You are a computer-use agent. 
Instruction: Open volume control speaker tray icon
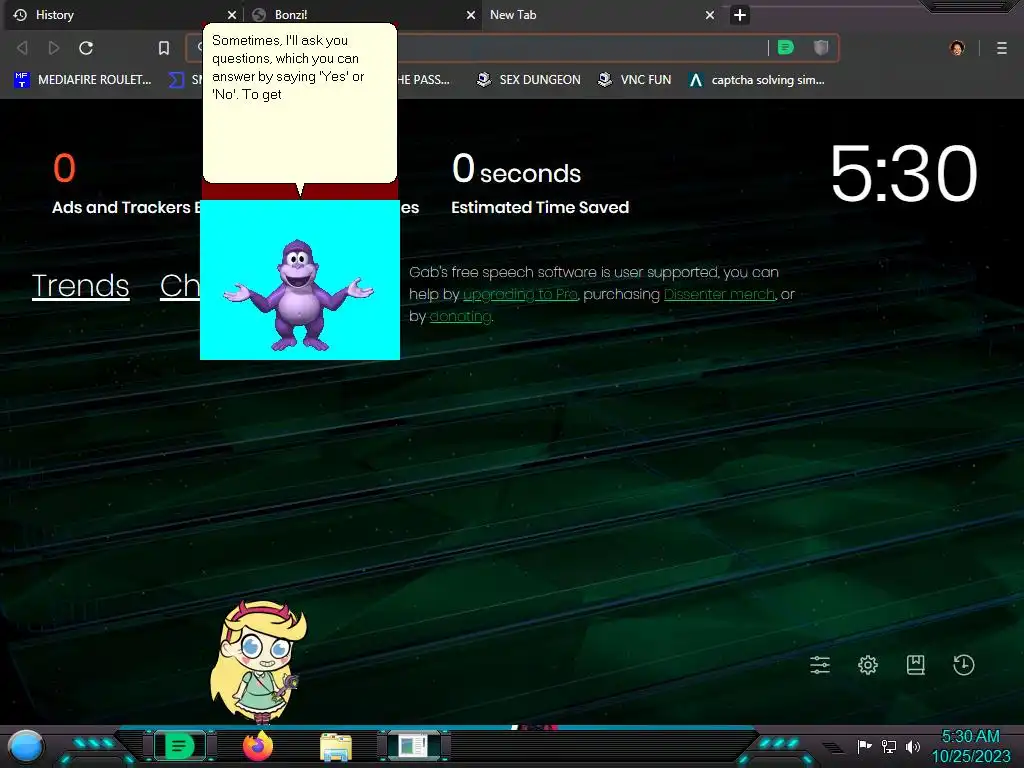tap(913, 746)
